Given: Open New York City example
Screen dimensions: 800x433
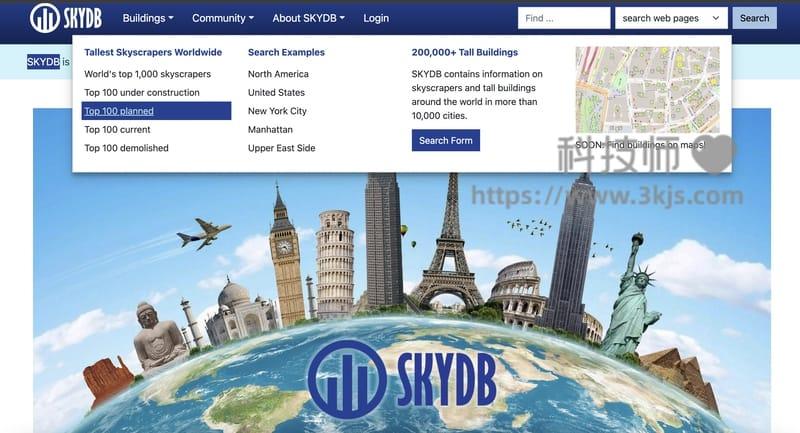Looking at the screenshot, I should tap(277, 111).
